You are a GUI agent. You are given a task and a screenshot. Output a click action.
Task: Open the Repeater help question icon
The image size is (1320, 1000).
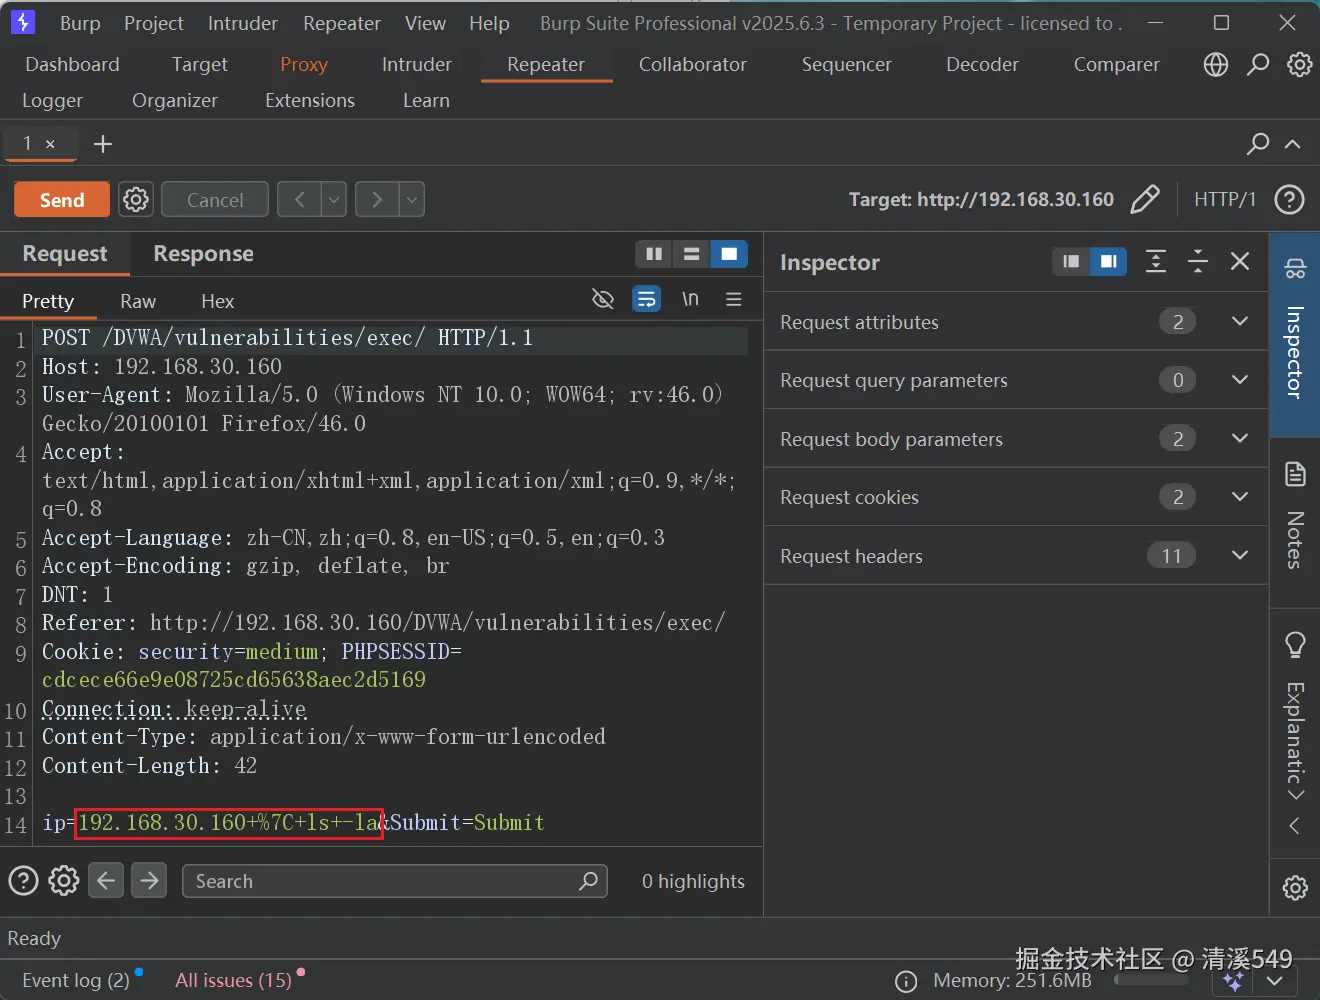click(x=1289, y=199)
